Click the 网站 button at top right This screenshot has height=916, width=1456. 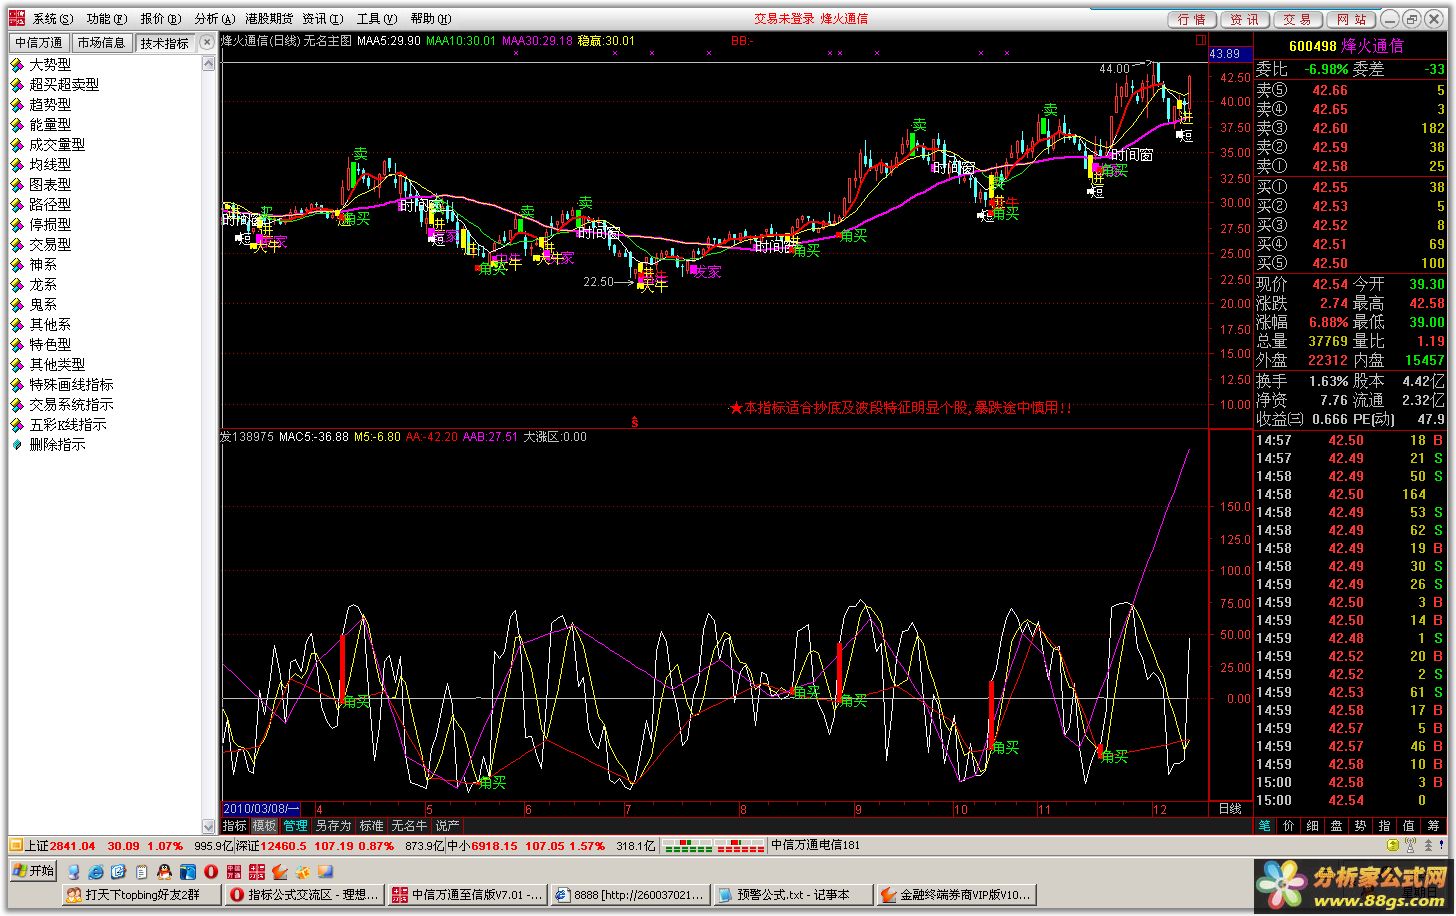[1351, 20]
